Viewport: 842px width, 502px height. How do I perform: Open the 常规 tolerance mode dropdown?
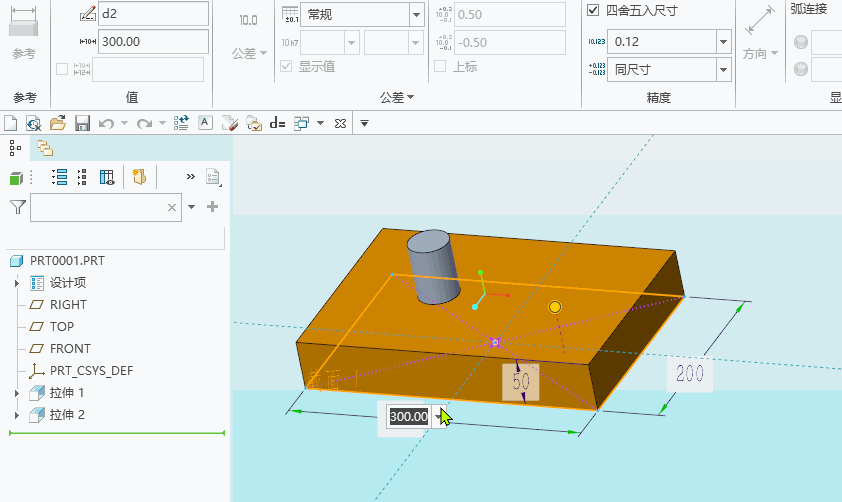pyautogui.click(x=417, y=14)
